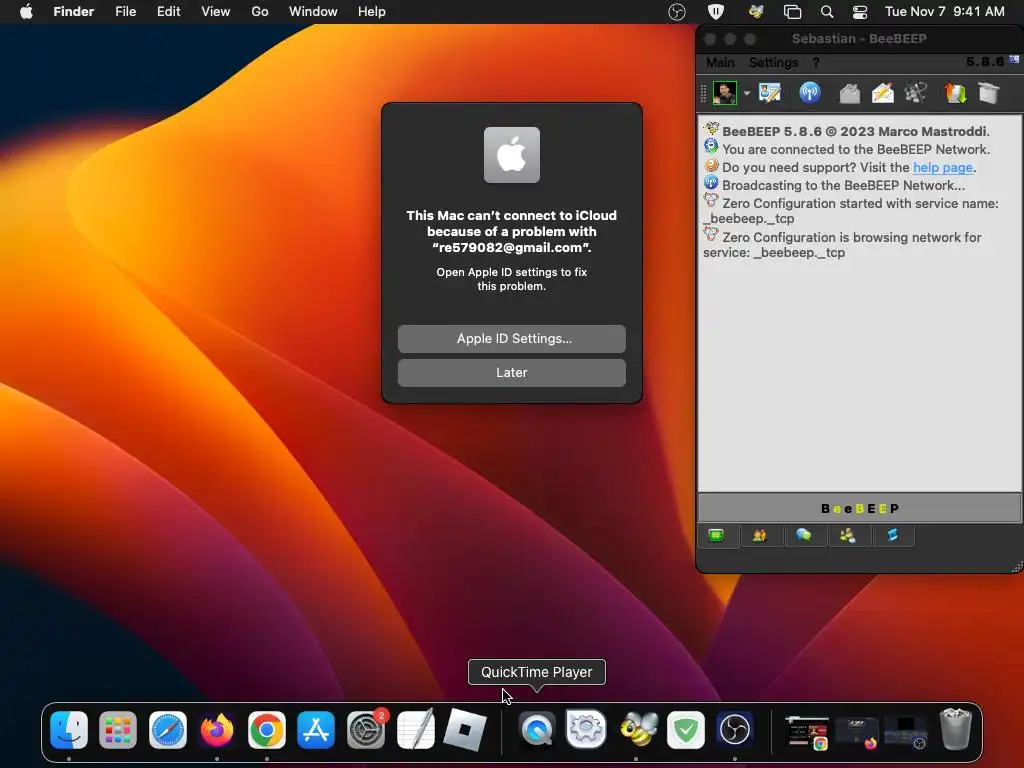Click the BeeBEEP toolbar drag handle
This screenshot has height=768, width=1024.
point(703,93)
